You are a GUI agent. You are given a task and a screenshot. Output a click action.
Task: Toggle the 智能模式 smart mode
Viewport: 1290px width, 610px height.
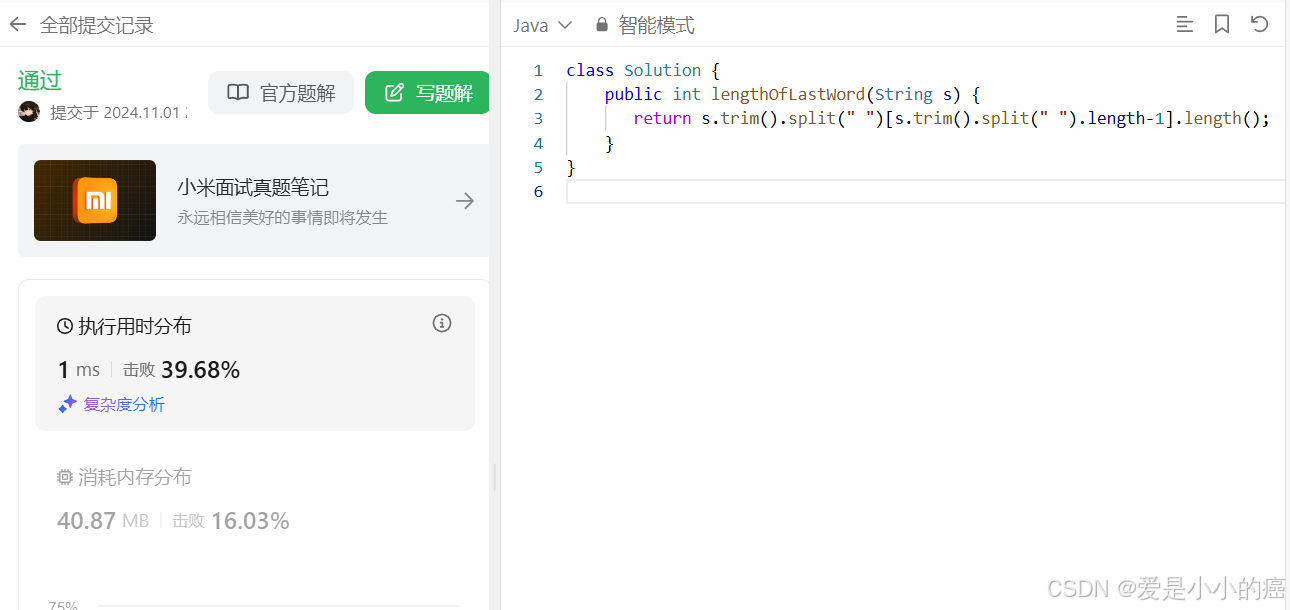tap(656, 25)
